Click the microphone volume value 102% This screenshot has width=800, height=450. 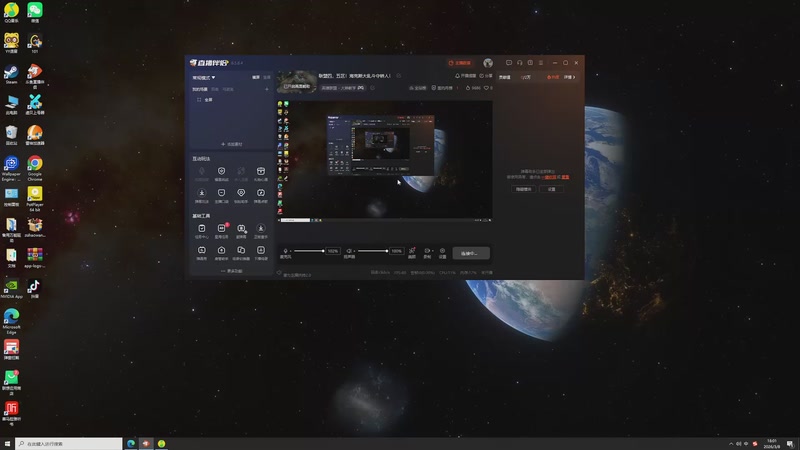point(333,251)
